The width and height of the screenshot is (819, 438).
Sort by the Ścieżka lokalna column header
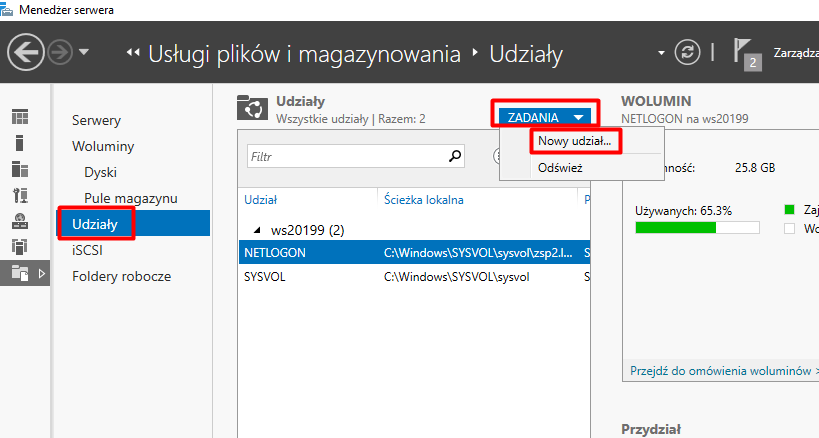point(424,199)
